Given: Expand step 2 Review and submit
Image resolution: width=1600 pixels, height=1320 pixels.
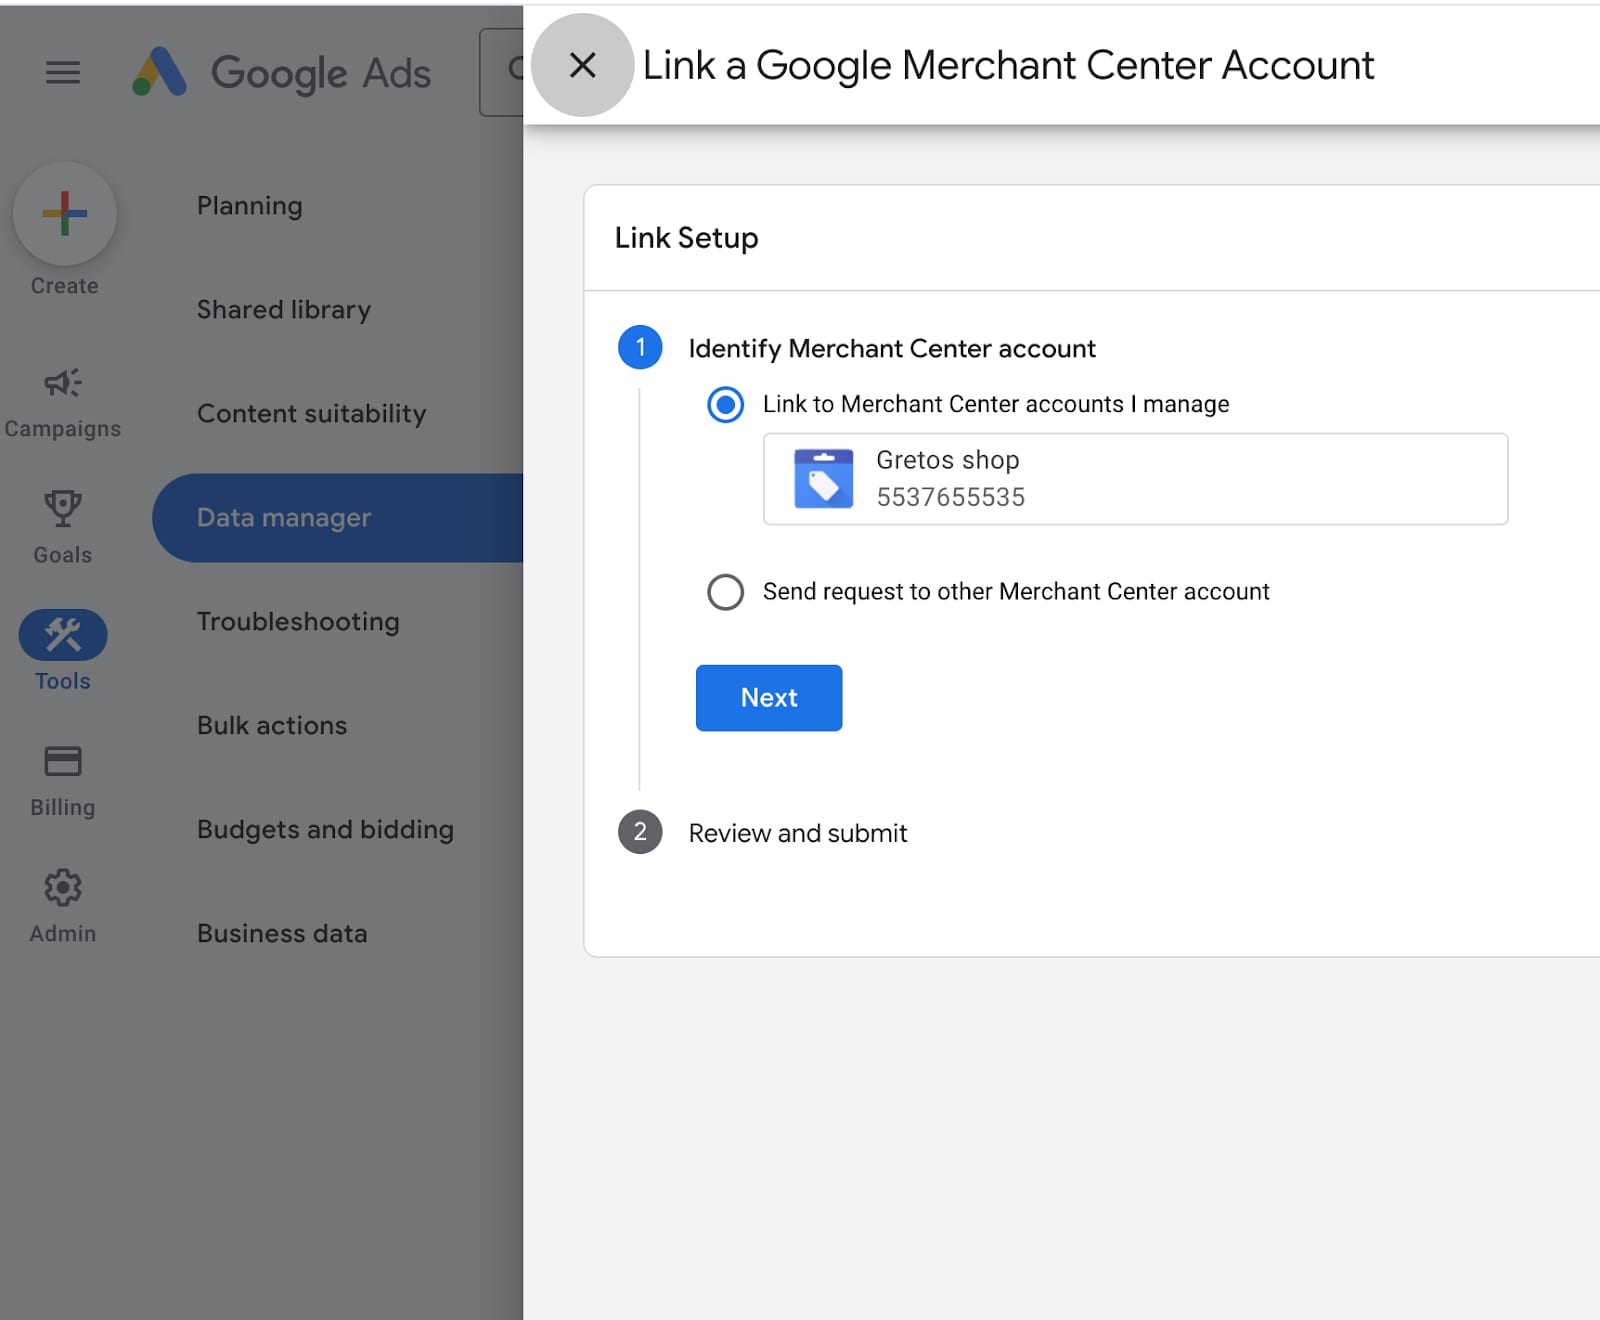Looking at the screenshot, I should pos(797,833).
